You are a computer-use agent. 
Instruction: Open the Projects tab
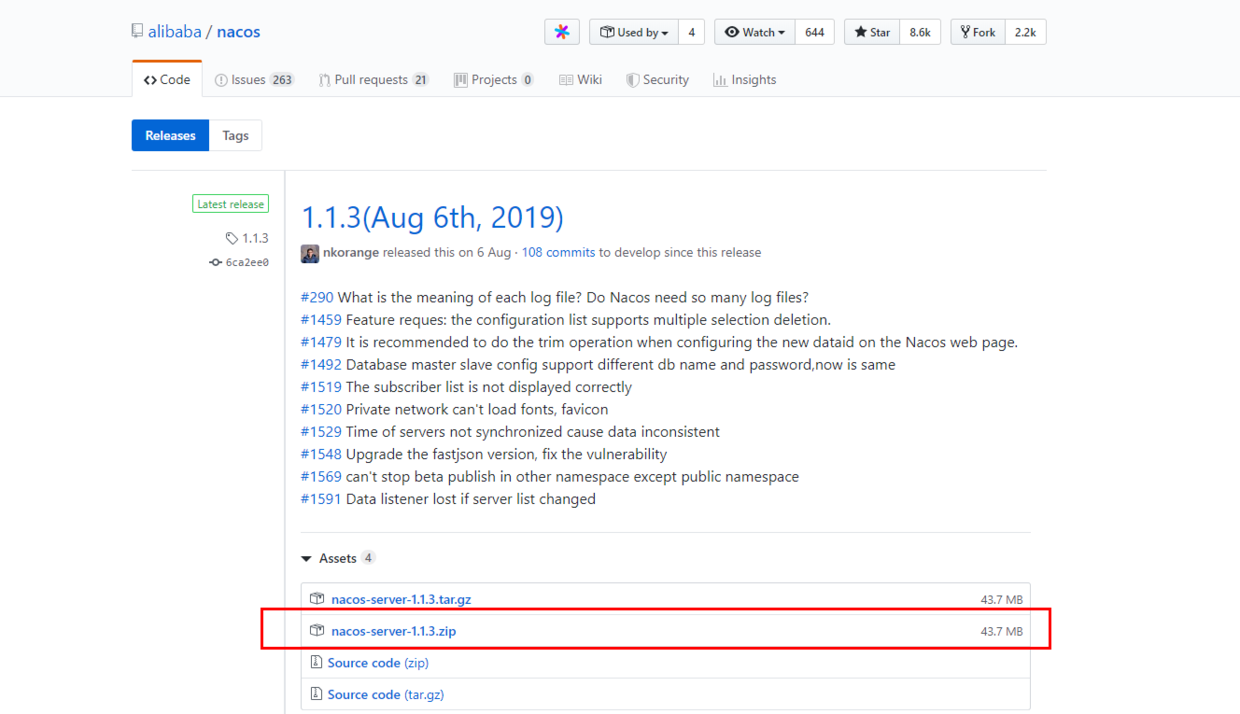494,80
